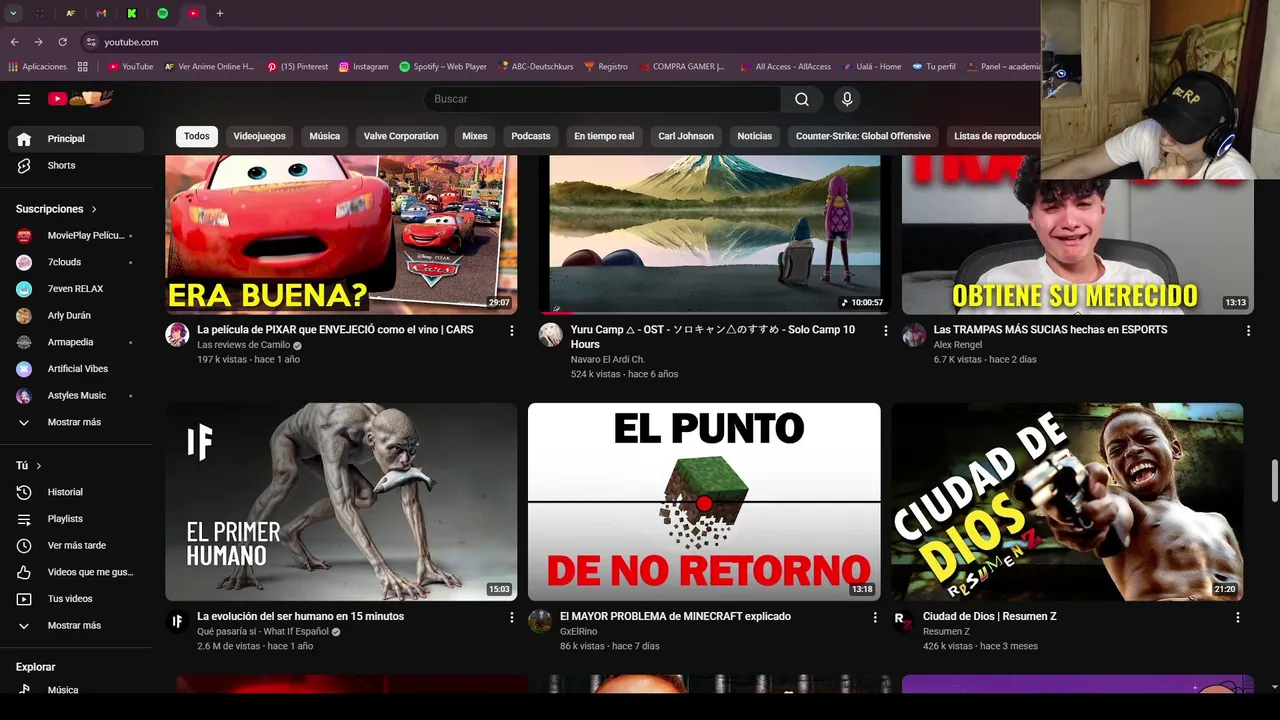Click the page vertical scrollbar thumb
The image size is (1280, 720).
[1274, 481]
